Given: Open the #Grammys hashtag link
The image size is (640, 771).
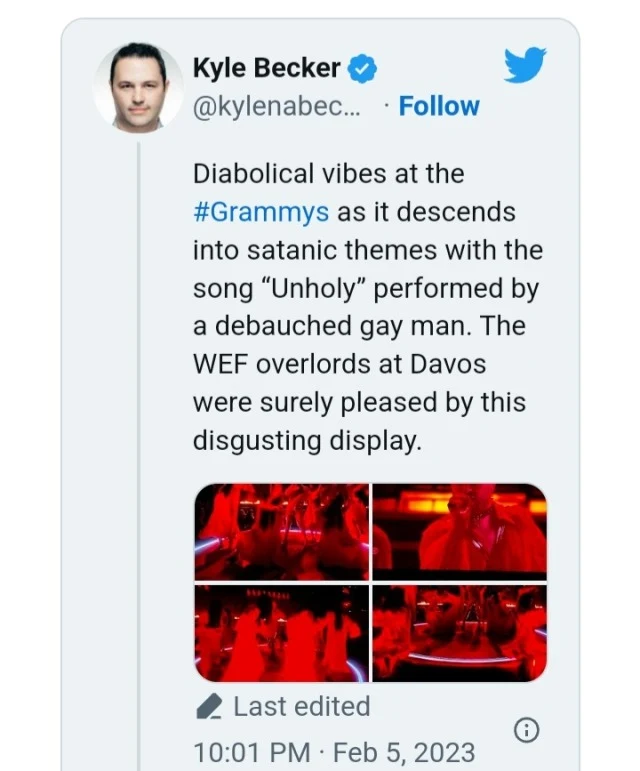Looking at the screenshot, I should tap(261, 212).
